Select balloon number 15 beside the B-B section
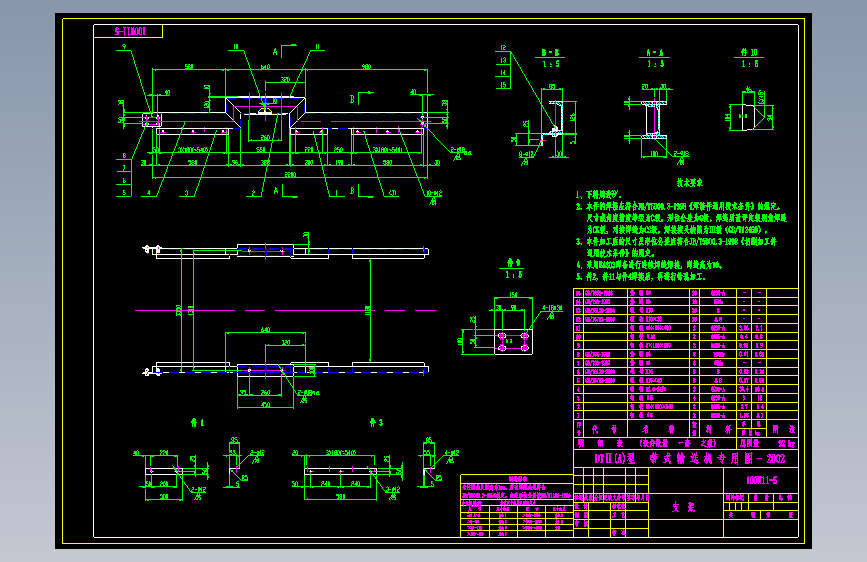 (503, 85)
